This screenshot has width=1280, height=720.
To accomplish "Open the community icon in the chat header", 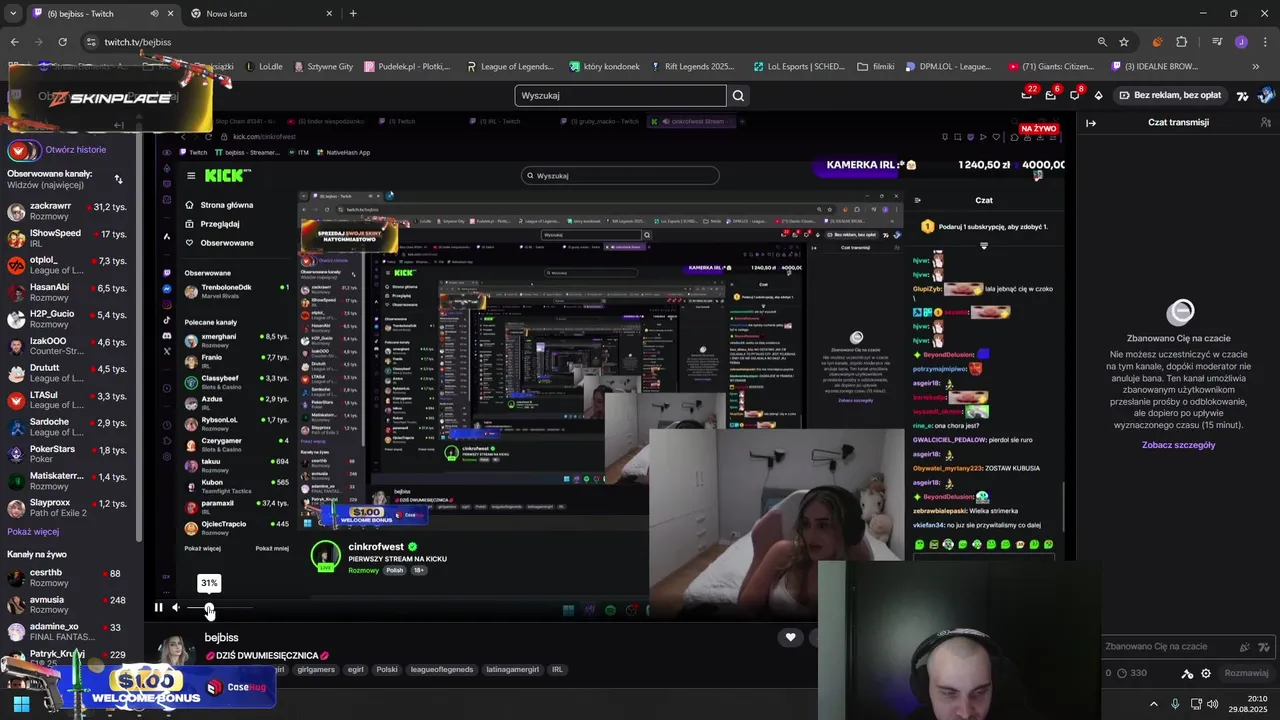I will coord(1264,123).
